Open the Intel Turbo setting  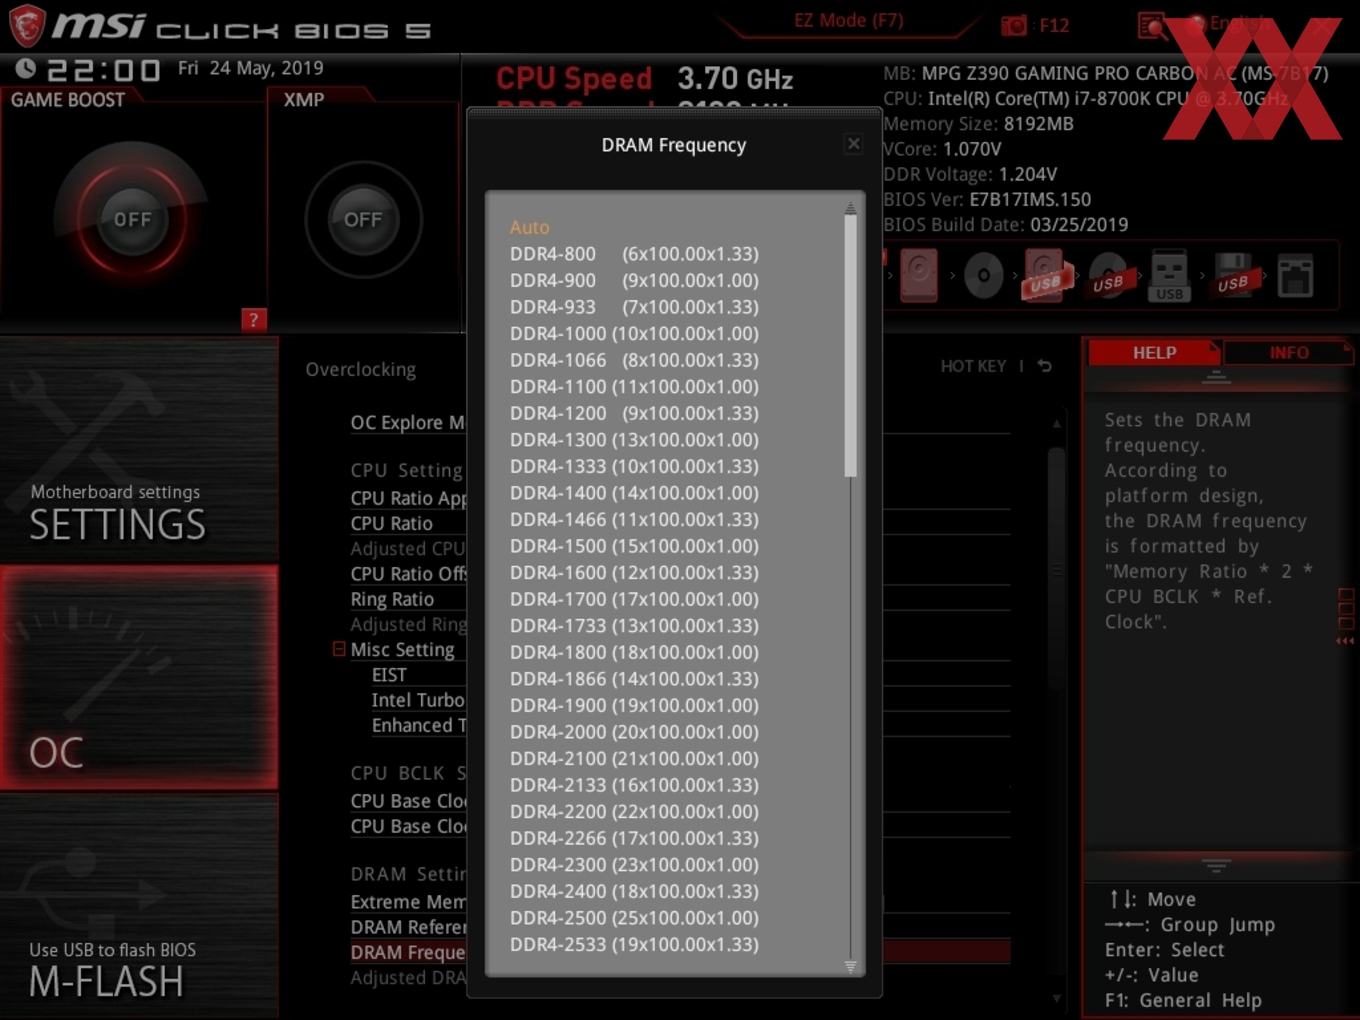point(418,700)
